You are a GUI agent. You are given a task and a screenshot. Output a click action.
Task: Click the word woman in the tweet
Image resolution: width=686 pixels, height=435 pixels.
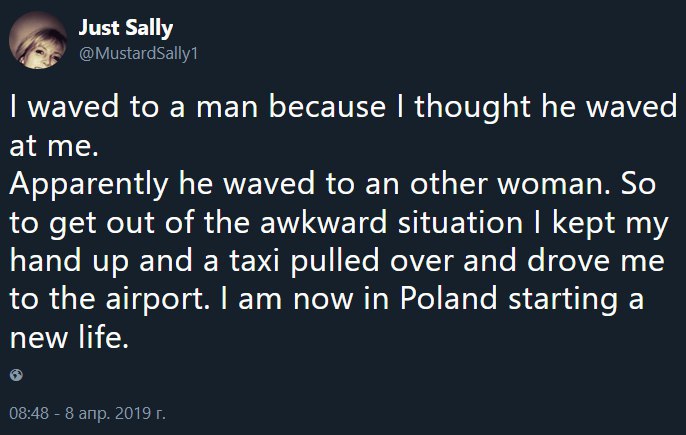[554, 184]
